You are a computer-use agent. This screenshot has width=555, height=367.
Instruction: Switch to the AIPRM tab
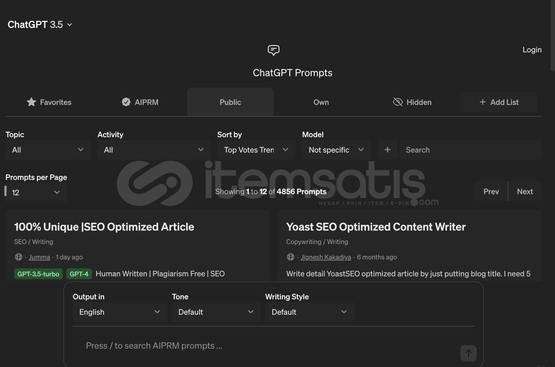[x=140, y=102]
